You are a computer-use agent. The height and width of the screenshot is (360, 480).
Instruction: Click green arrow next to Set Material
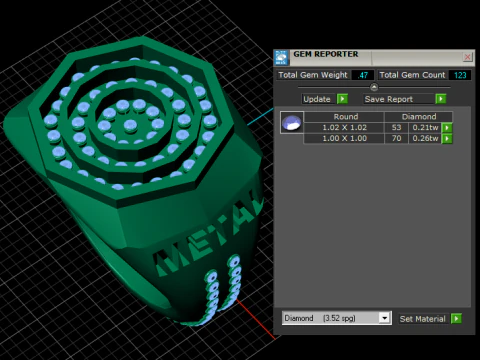click(x=456, y=319)
